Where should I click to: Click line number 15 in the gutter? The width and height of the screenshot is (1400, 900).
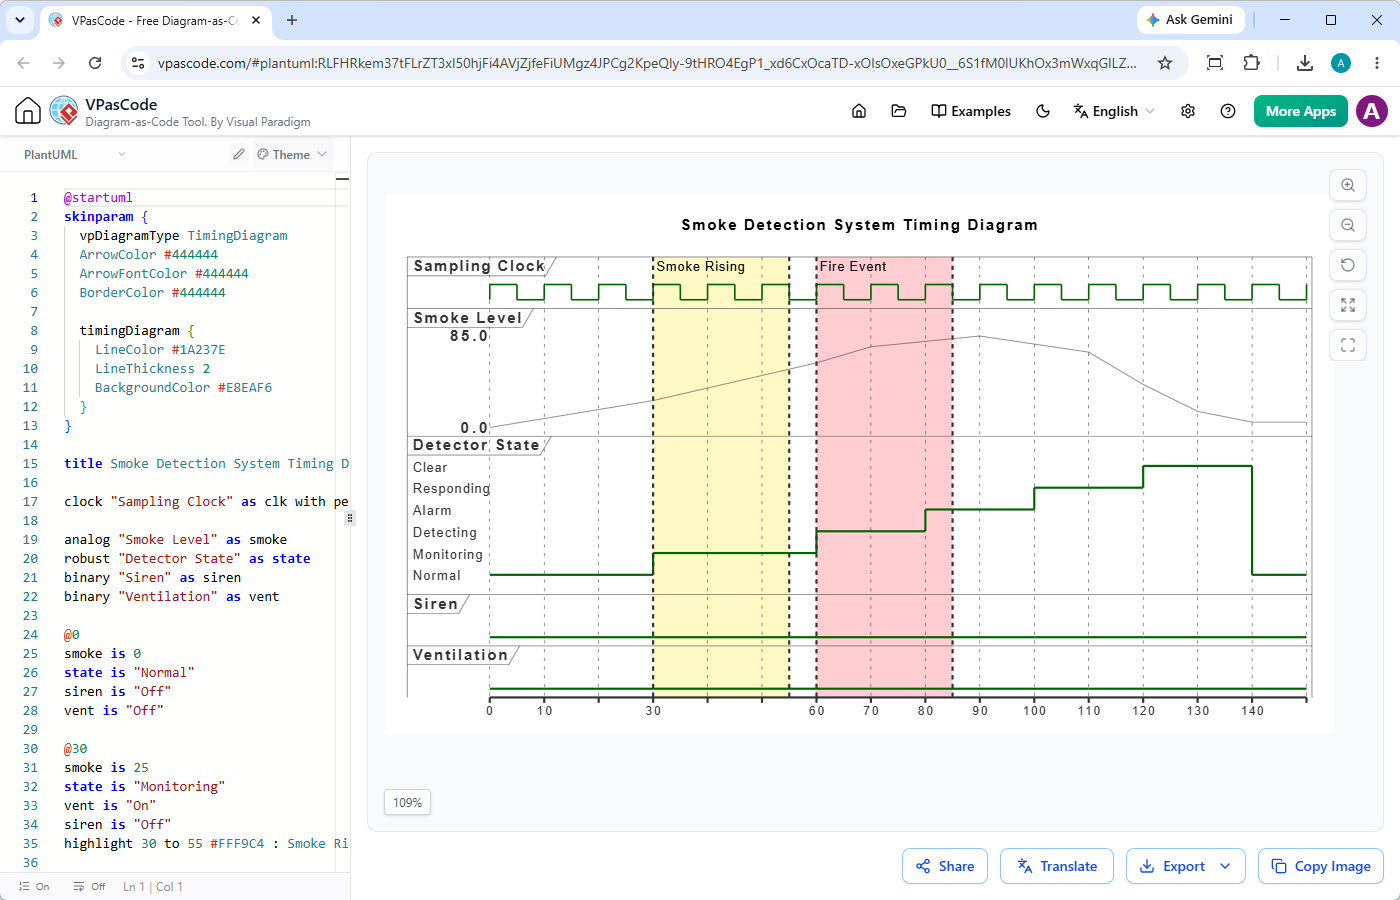30,463
